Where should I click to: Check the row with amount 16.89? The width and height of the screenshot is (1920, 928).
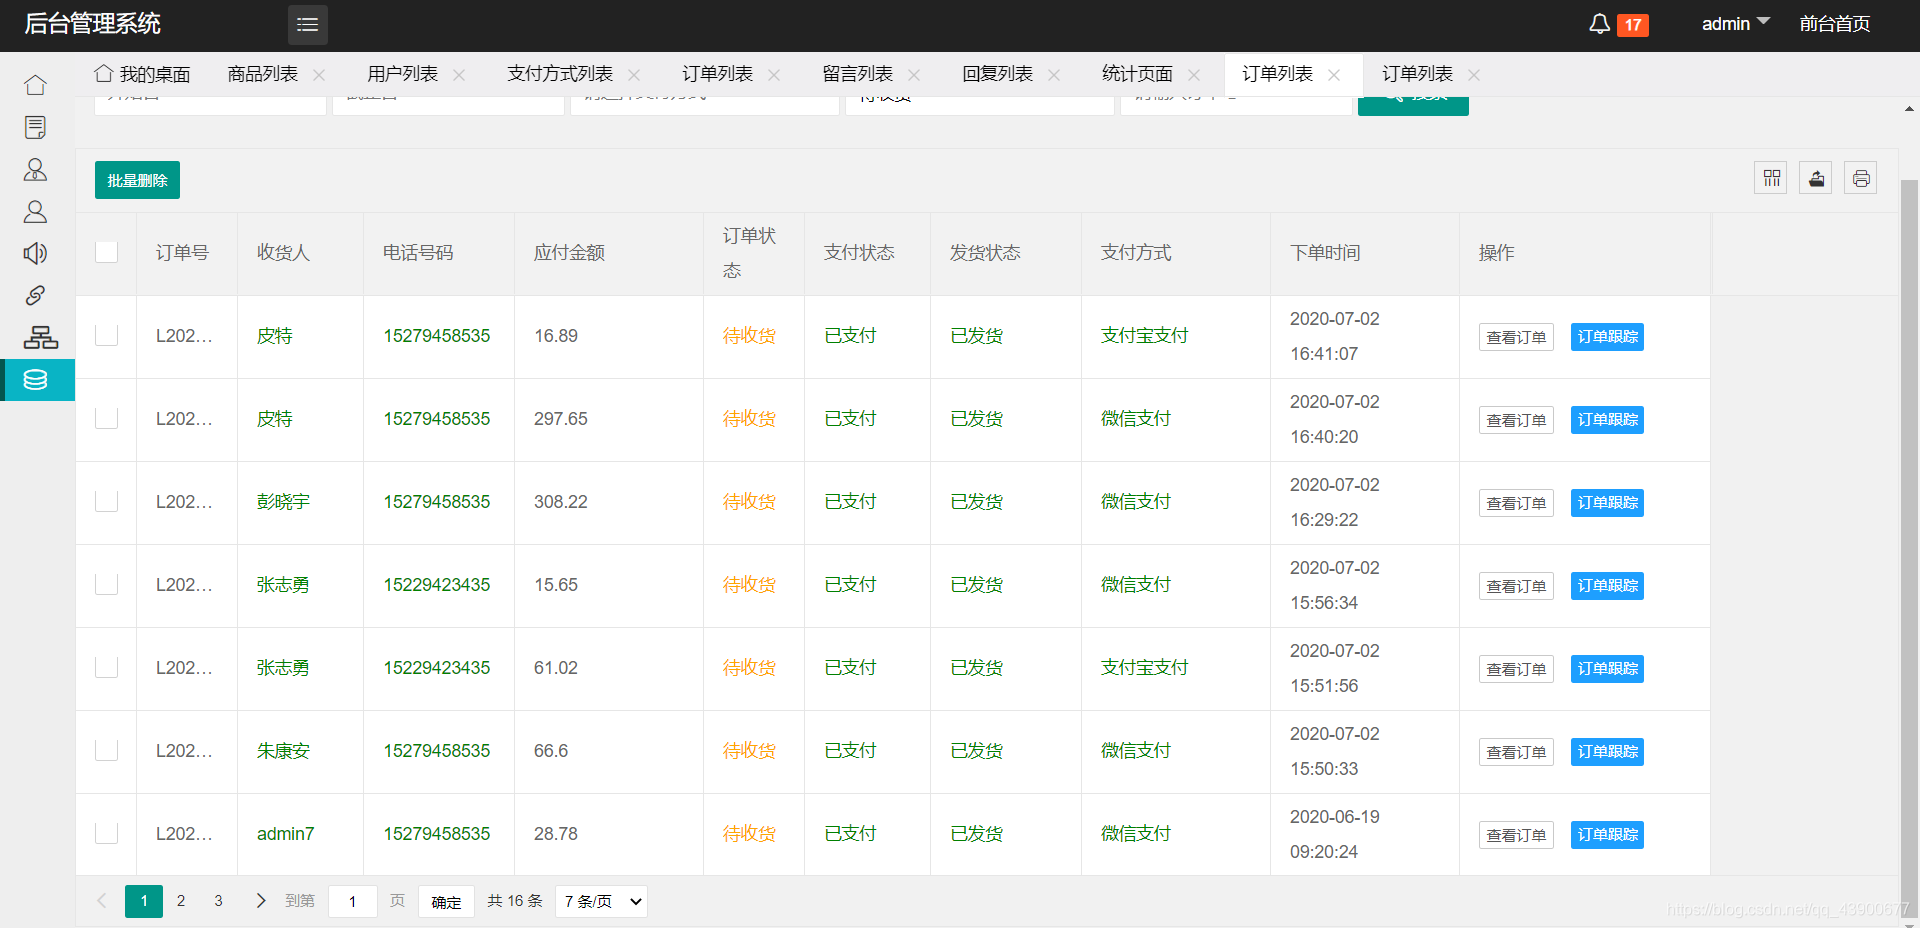point(107,335)
